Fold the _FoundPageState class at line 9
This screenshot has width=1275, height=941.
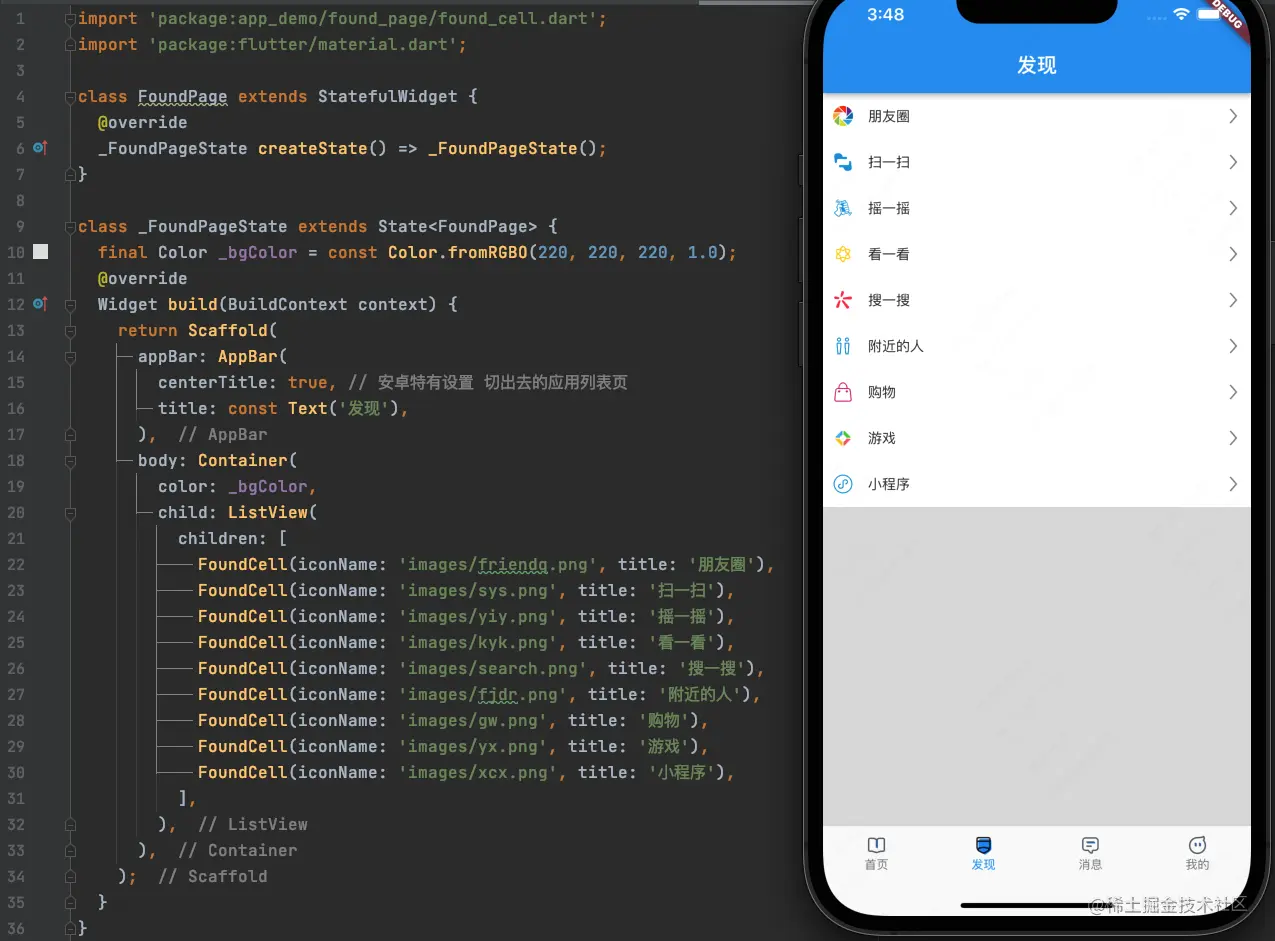tap(70, 226)
